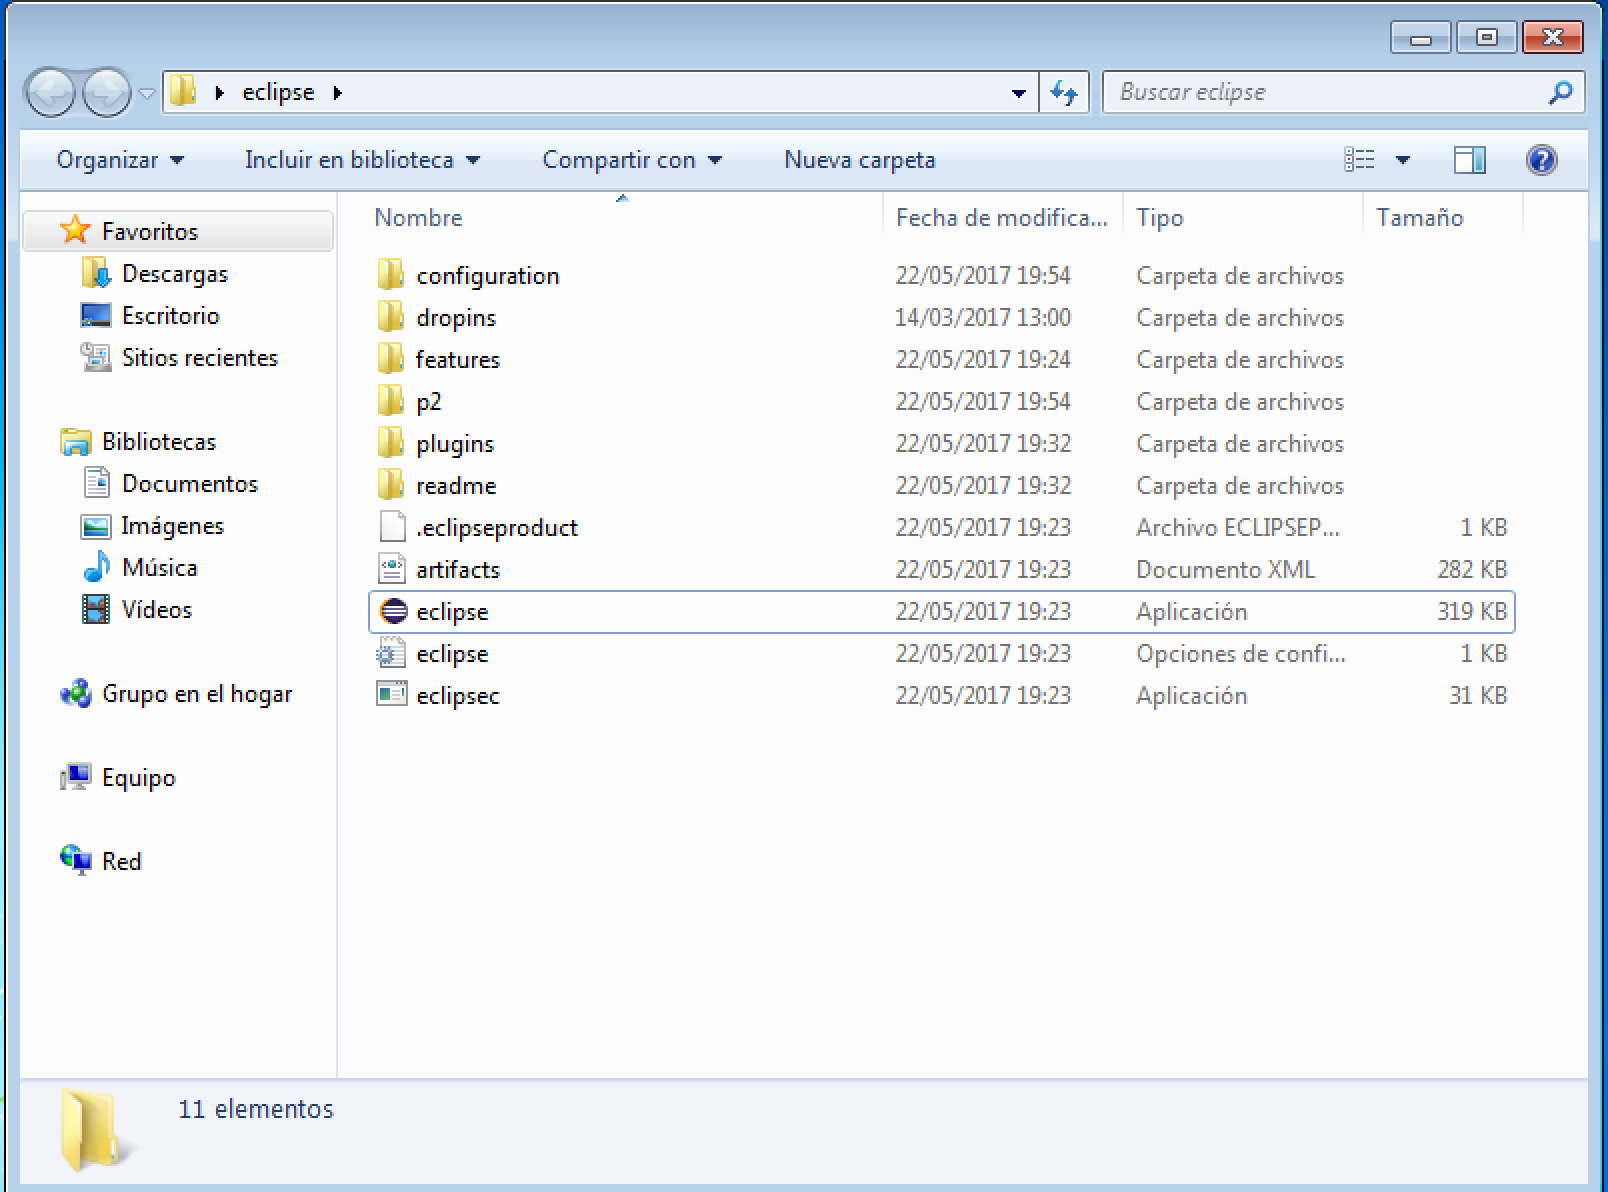Select the .eclipseproduct file
1608x1192 pixels.
click(x=496, y=527)
